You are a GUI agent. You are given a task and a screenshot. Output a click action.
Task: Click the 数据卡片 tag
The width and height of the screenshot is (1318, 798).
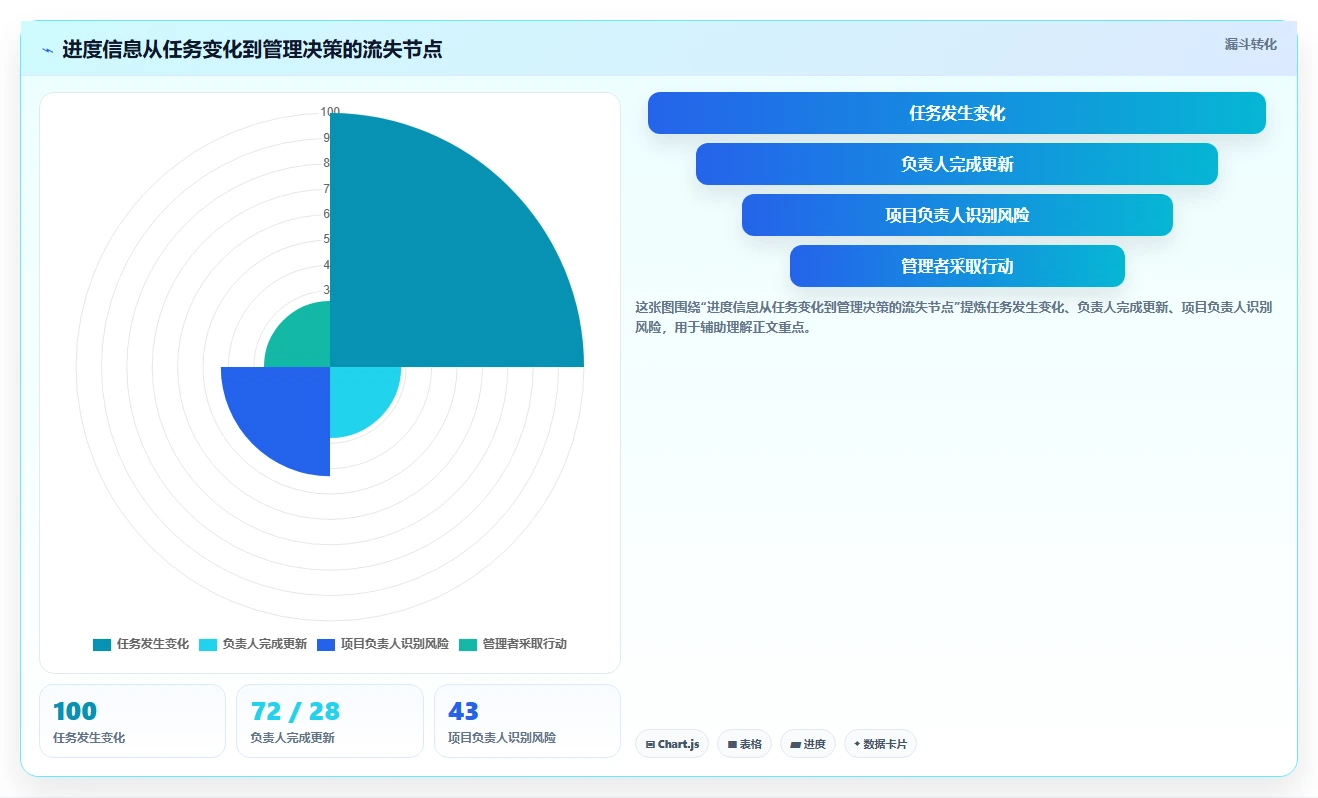[880, 744]
